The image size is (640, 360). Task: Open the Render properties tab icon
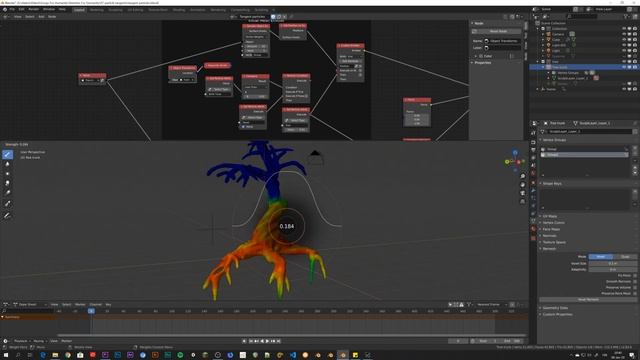coord(533,142)
